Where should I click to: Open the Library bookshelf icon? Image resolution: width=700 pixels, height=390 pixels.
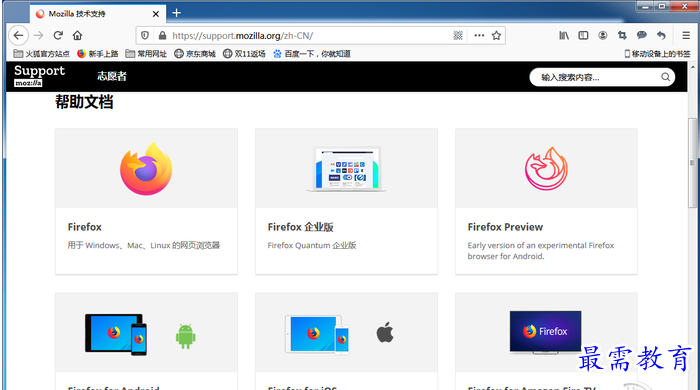click(x=564, y=35)
